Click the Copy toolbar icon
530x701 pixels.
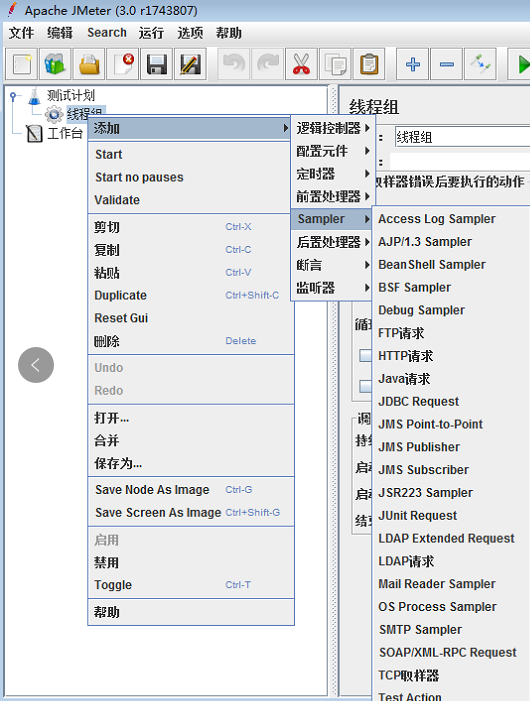(x=336, y=64)
